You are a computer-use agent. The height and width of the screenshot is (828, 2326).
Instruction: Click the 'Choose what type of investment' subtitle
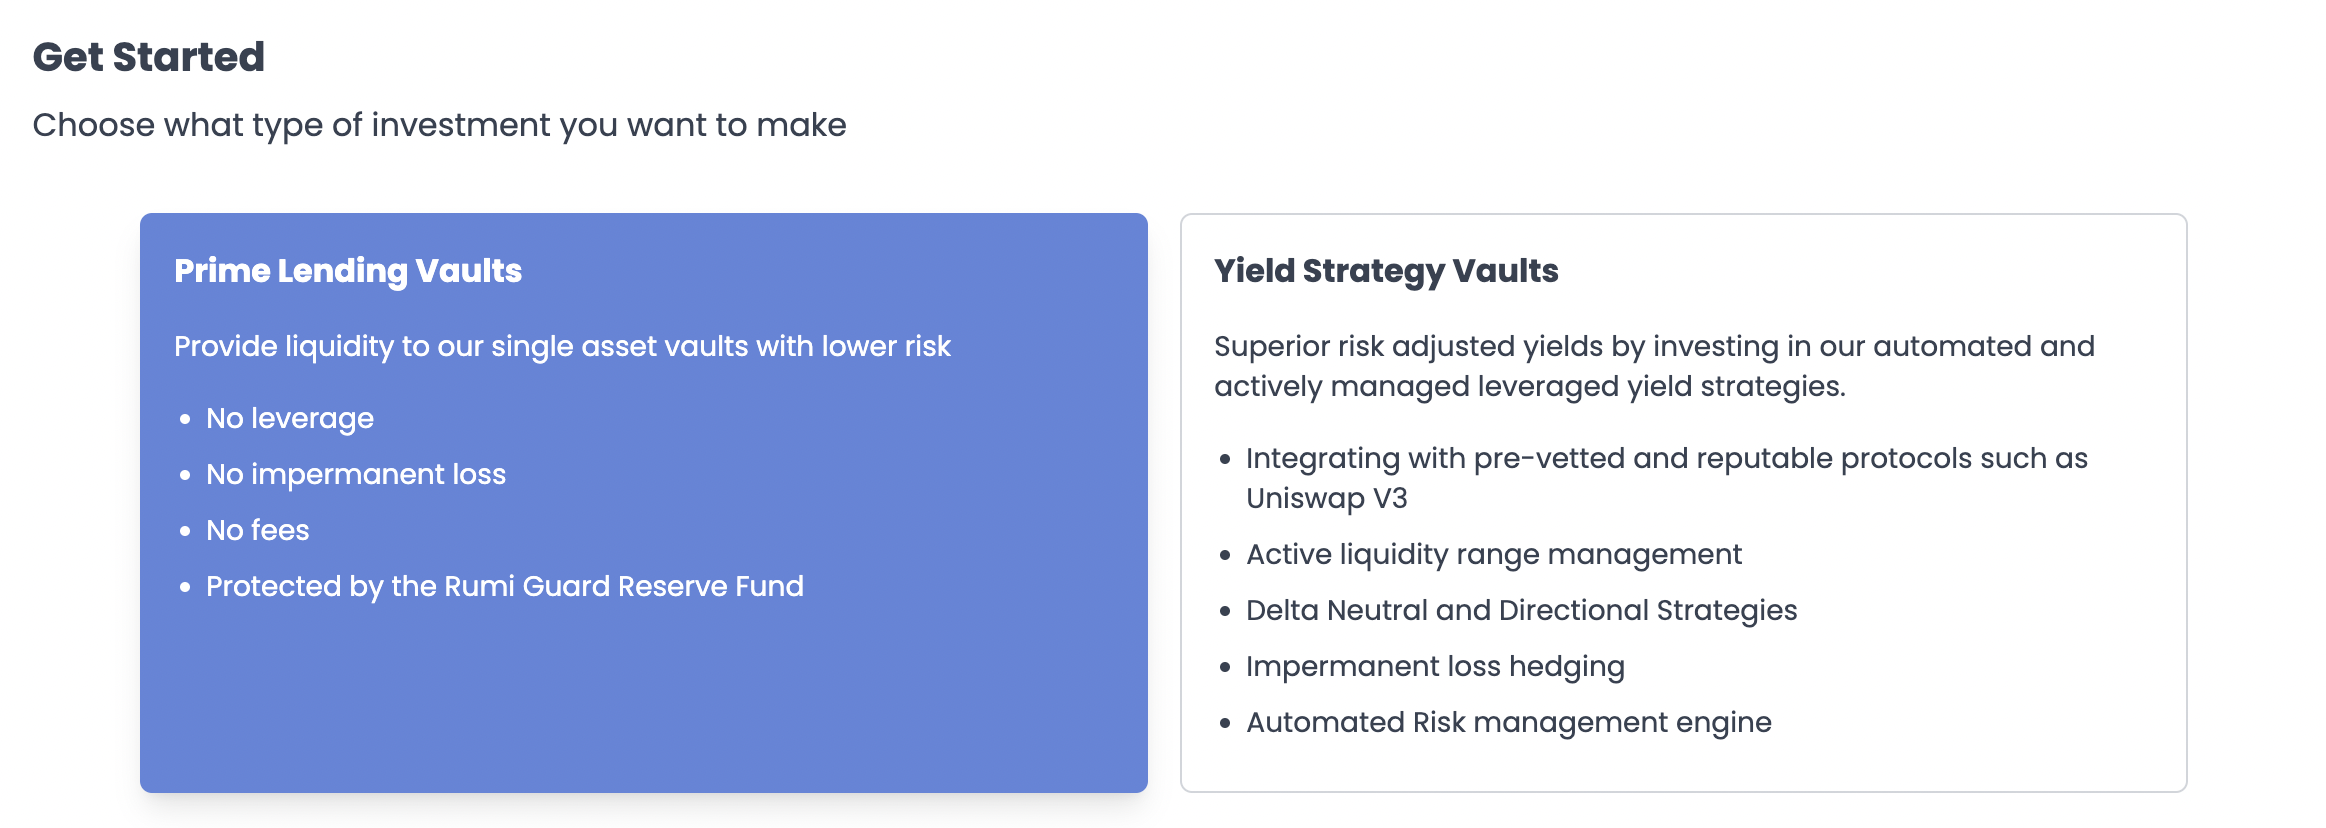point(439,125)
